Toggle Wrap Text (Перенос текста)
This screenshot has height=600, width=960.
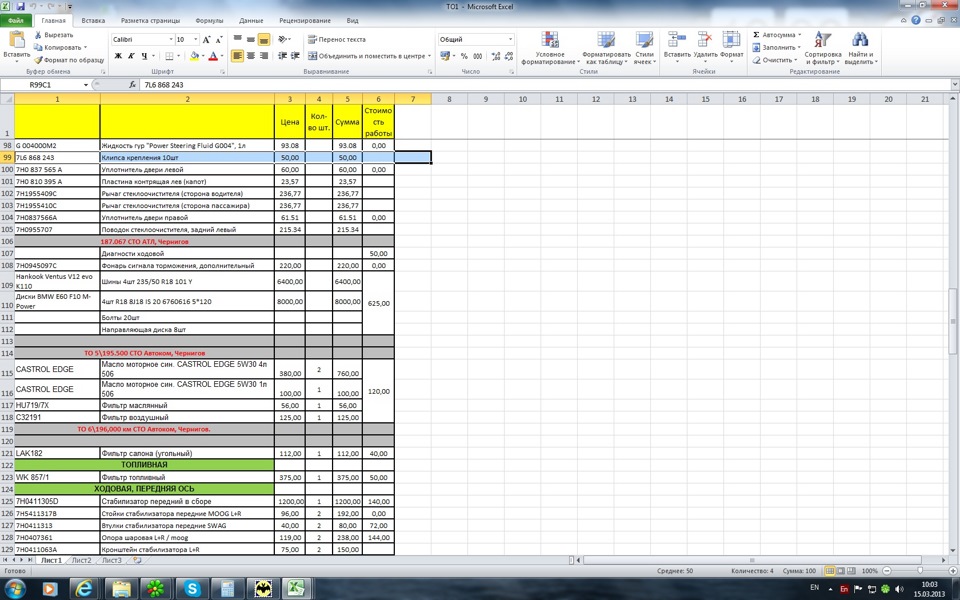(x=337, y=39)
